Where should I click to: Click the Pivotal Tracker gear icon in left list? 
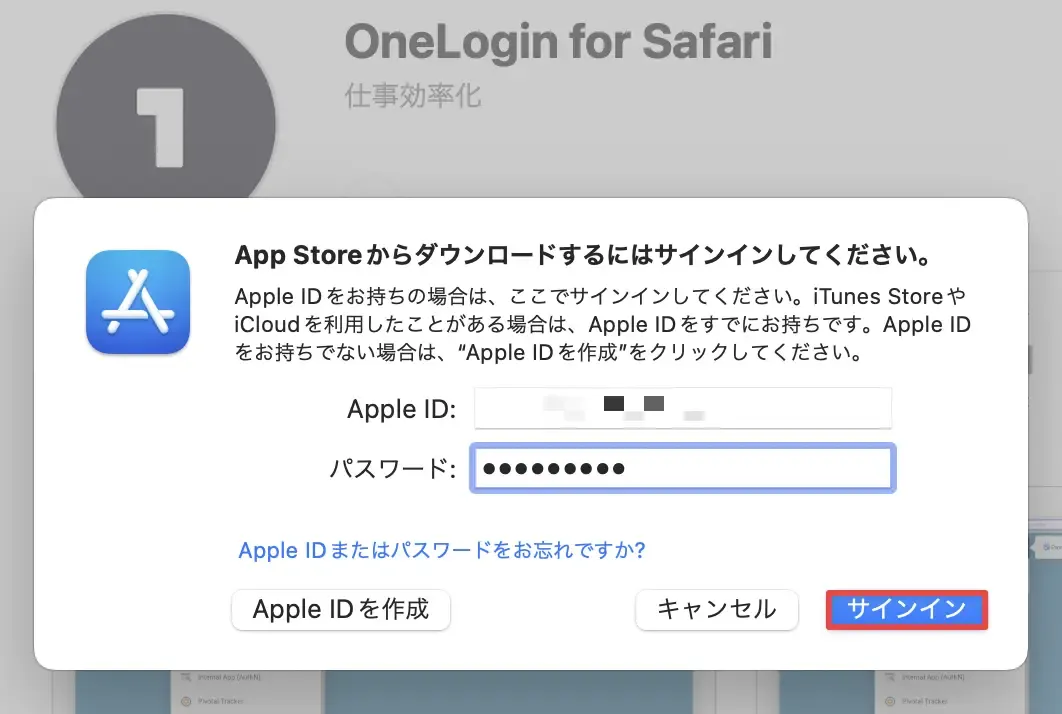coord(186,699)
